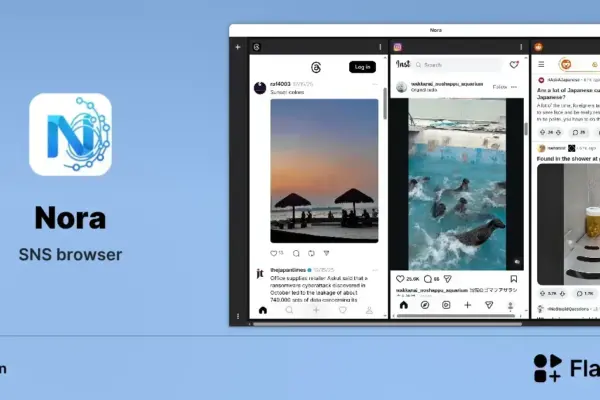Open profile avatar of Sunset colors post
Screen dimensions: 600x400
[260, 88]
